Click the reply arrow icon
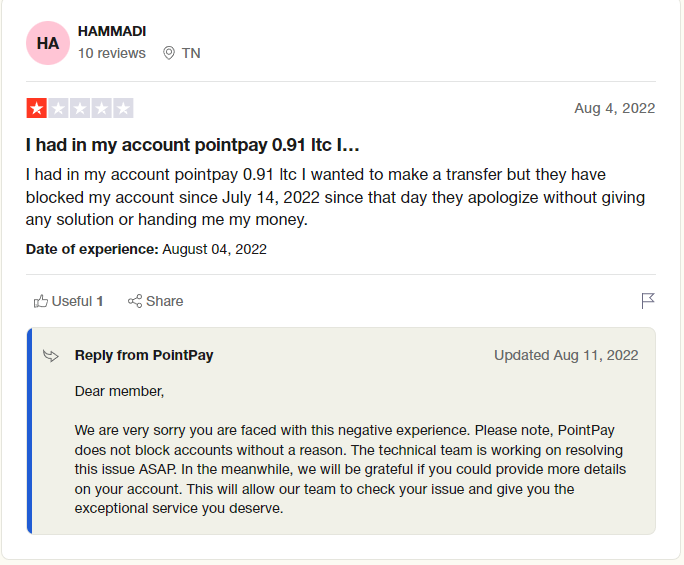This screenshot has height=565, width=684. (51, 356)
